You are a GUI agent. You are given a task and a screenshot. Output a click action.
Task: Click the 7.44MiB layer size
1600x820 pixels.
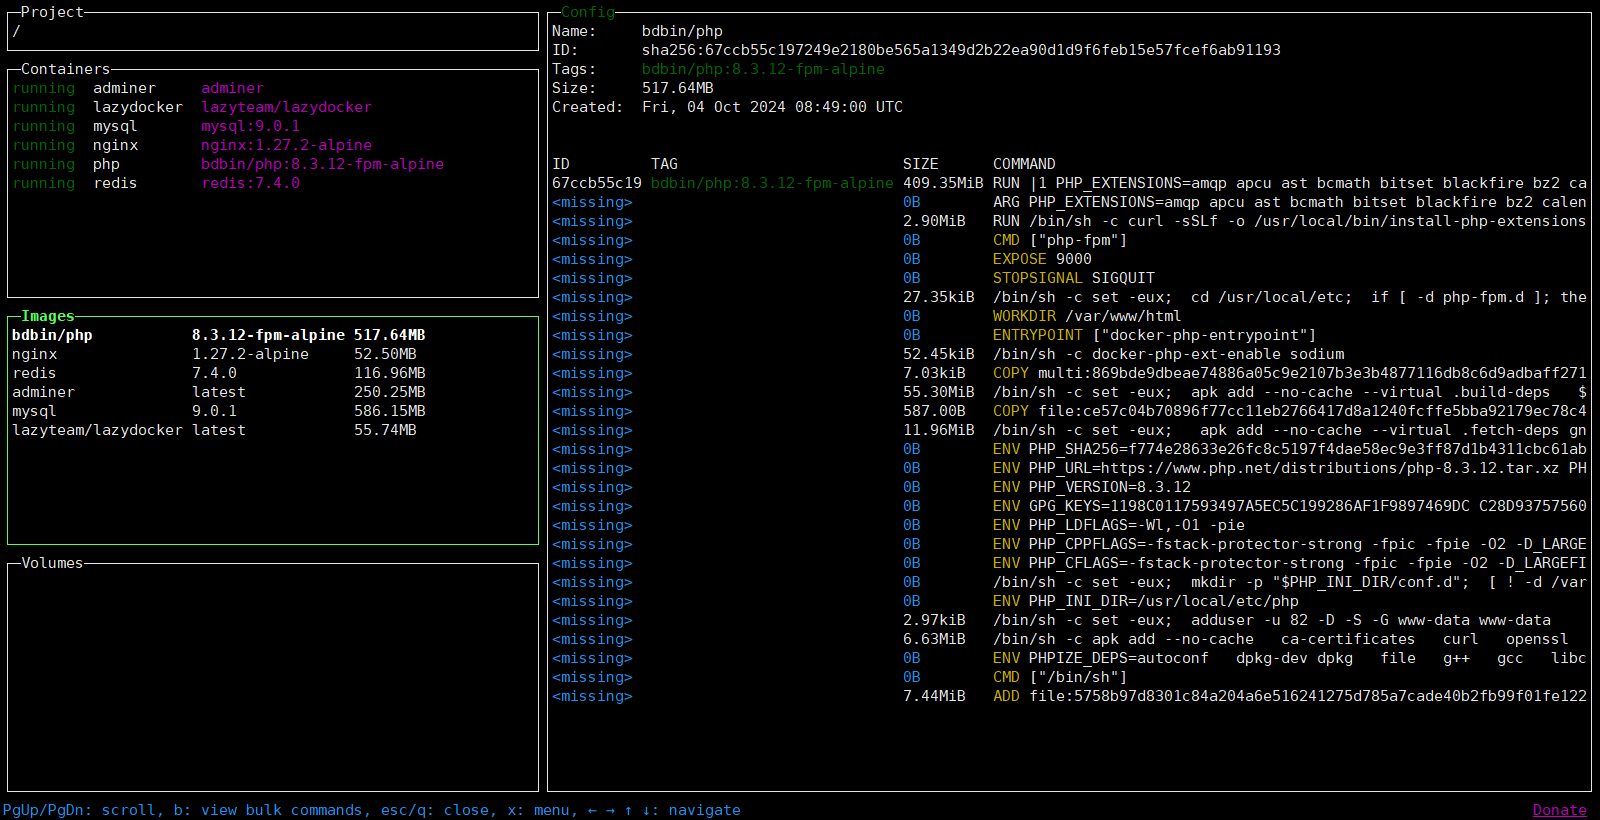(x=934, y=696)
